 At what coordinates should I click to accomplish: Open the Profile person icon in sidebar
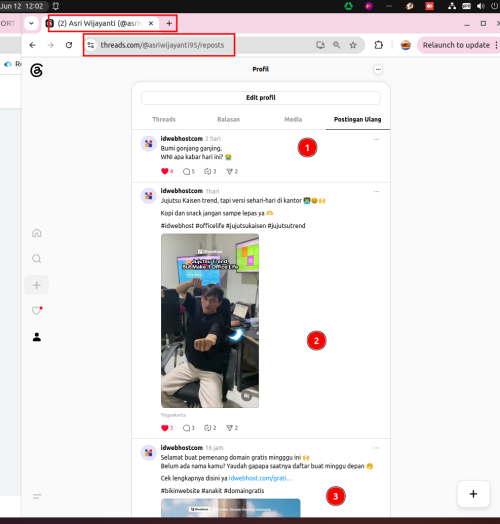pos(37,337)
